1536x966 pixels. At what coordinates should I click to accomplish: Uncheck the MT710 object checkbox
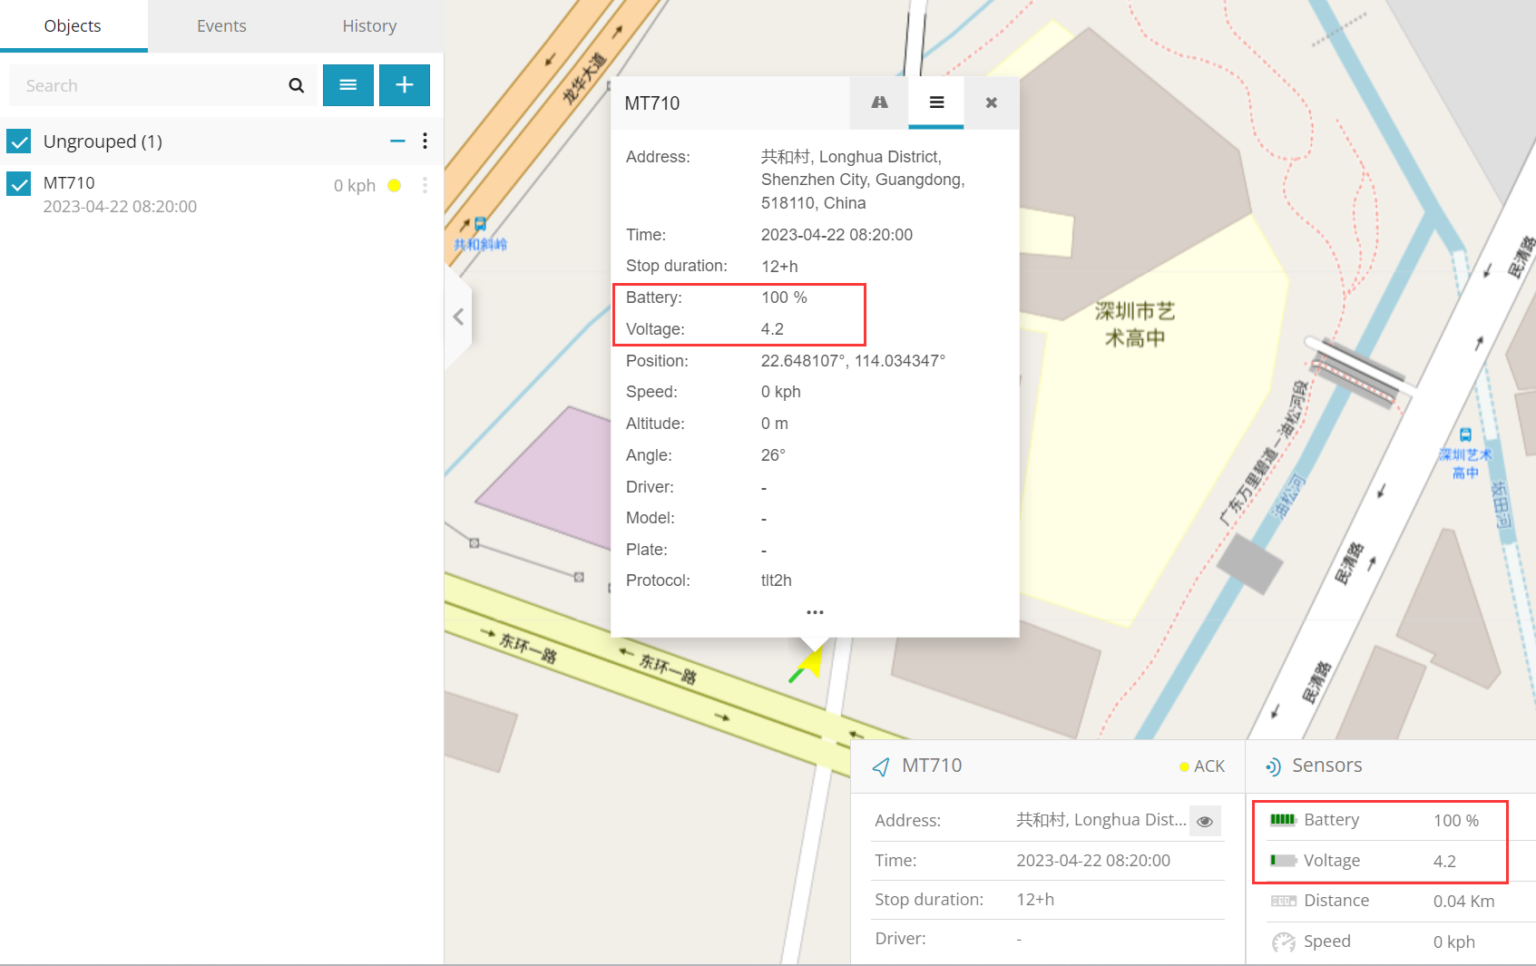(x=18, y=183)
